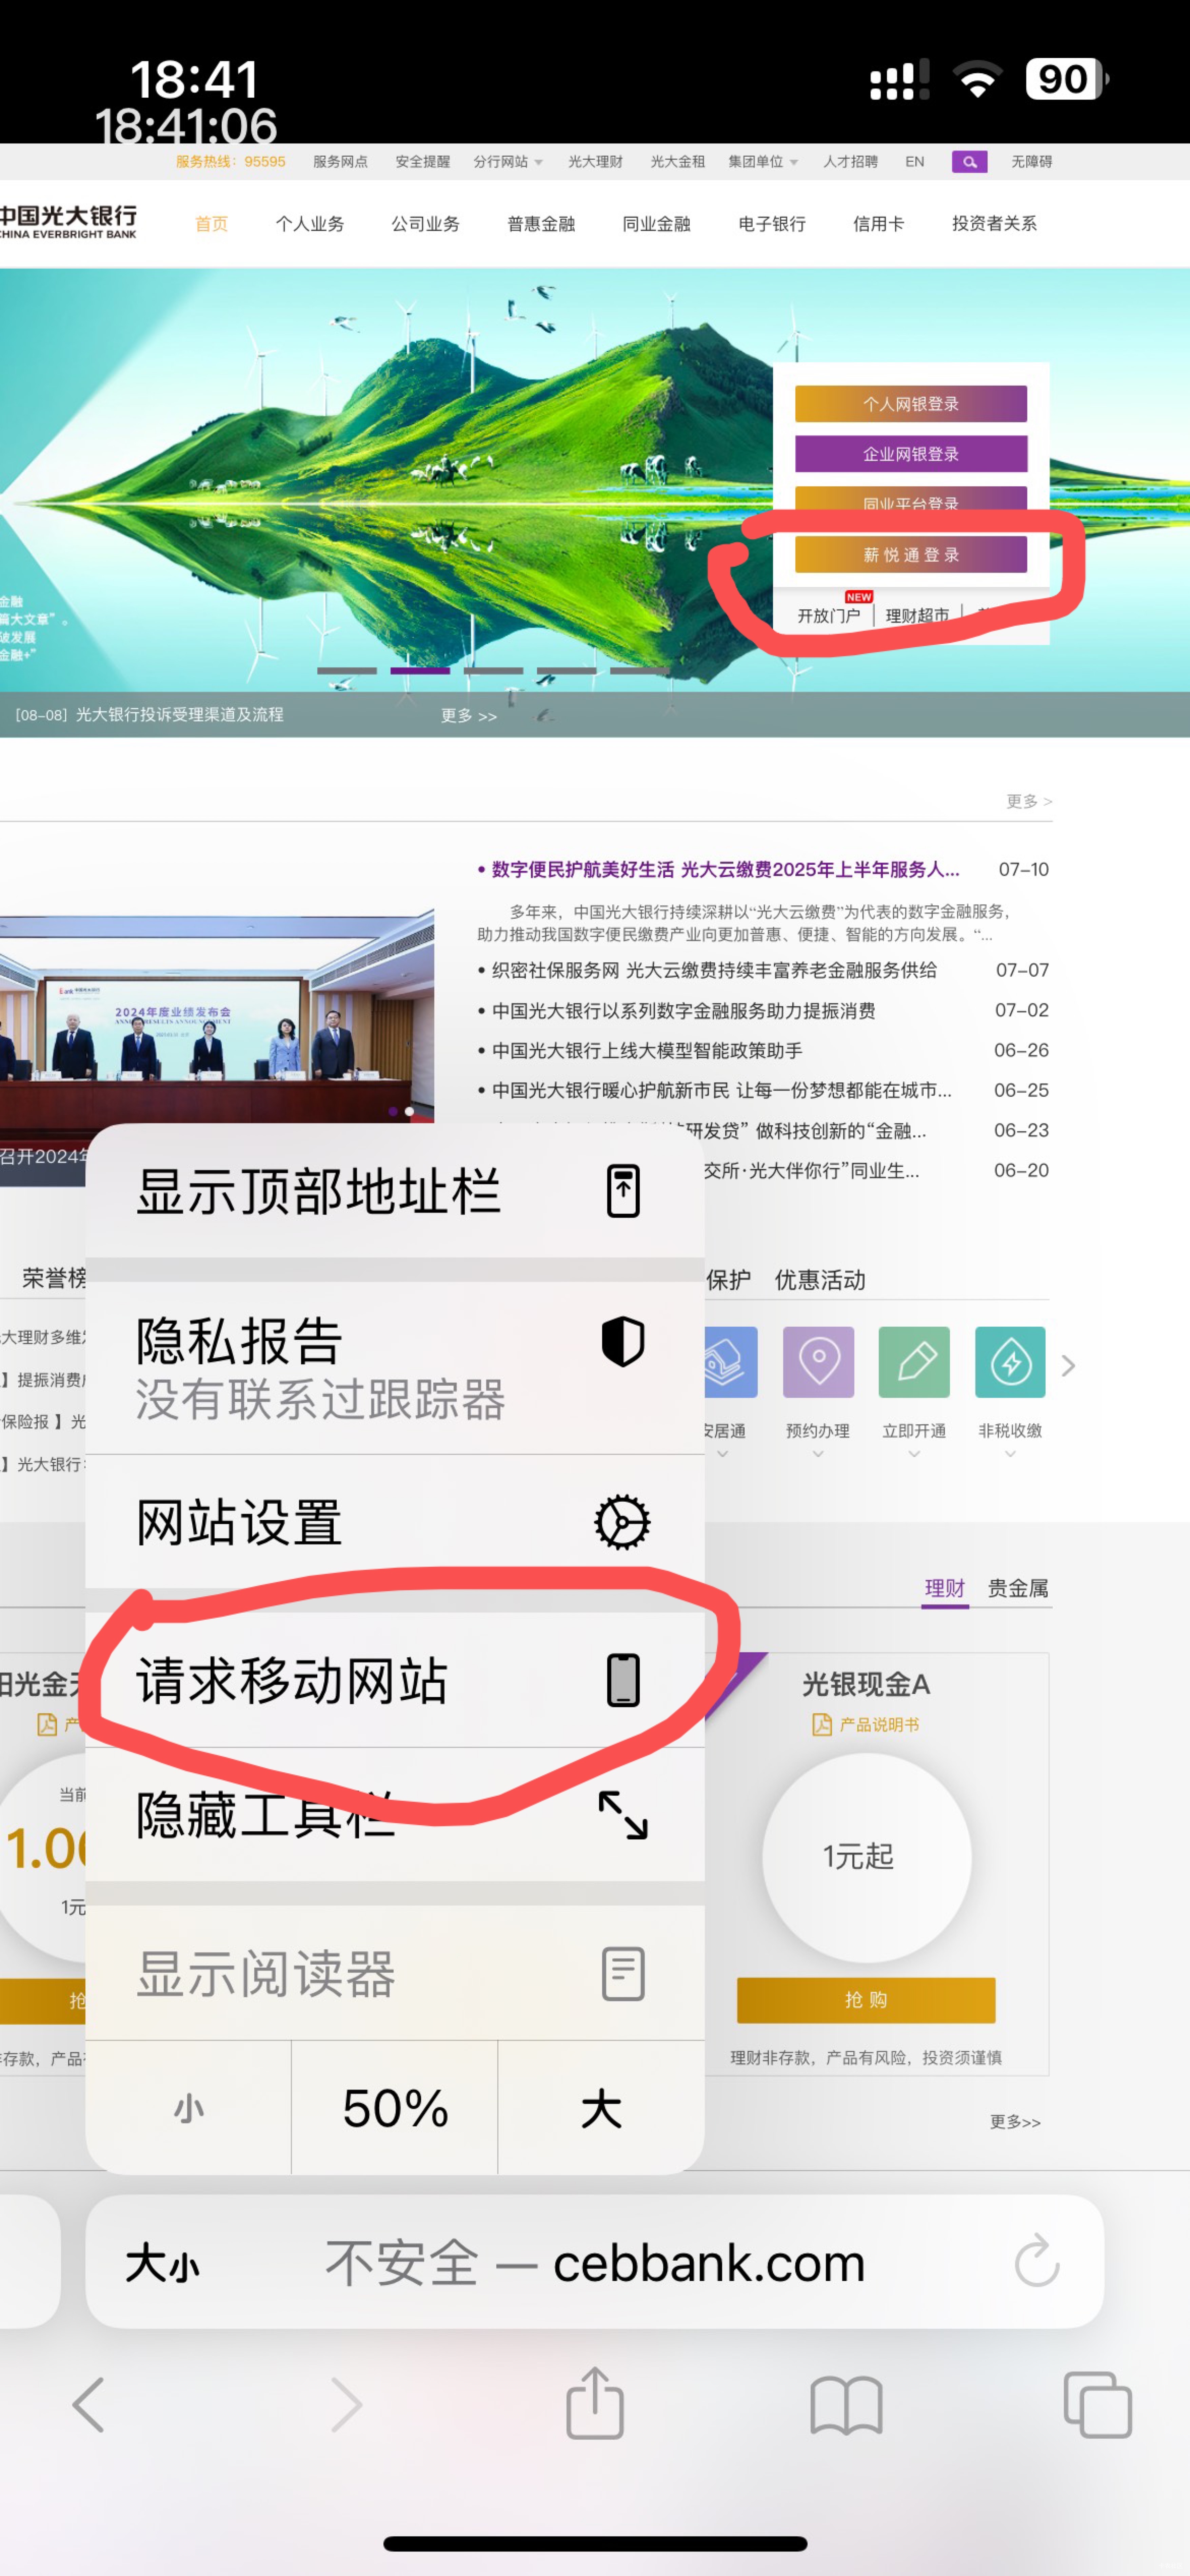The height and width of the screenshot is (2576, 1190).
Task: Increase text size with 大 button
Action: (601, 2108)
